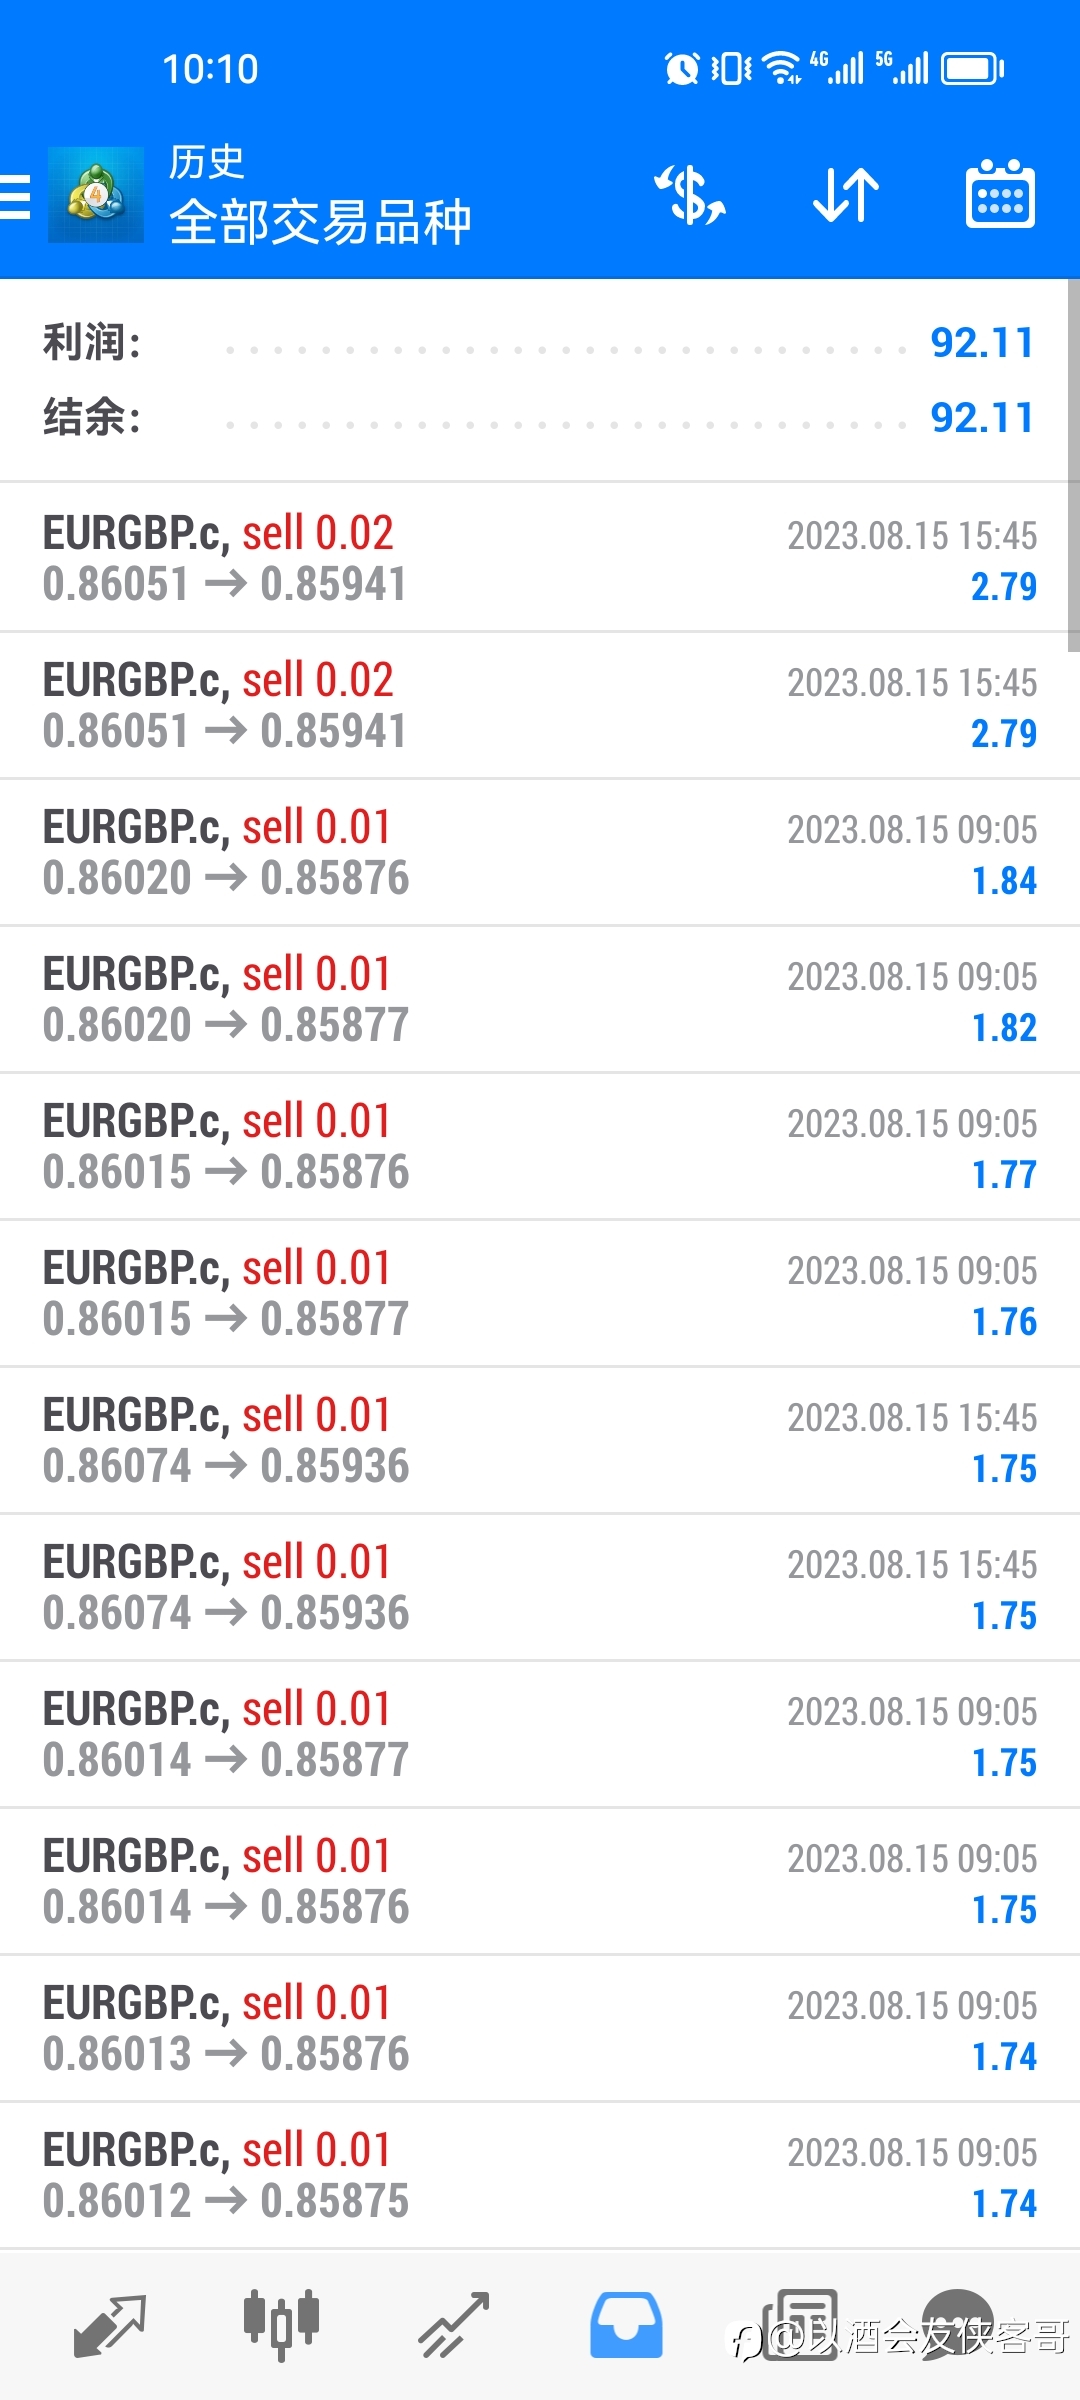Open the symbol filter dollar icon

pos(690,195)
